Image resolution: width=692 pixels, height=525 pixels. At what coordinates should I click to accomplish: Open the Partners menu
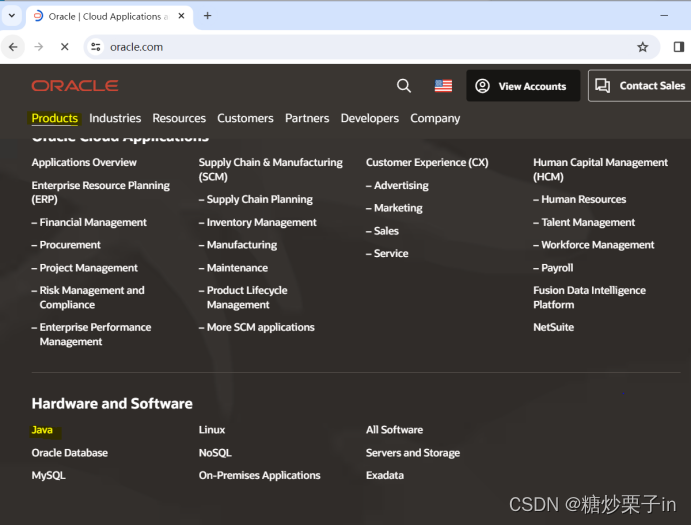307,118
